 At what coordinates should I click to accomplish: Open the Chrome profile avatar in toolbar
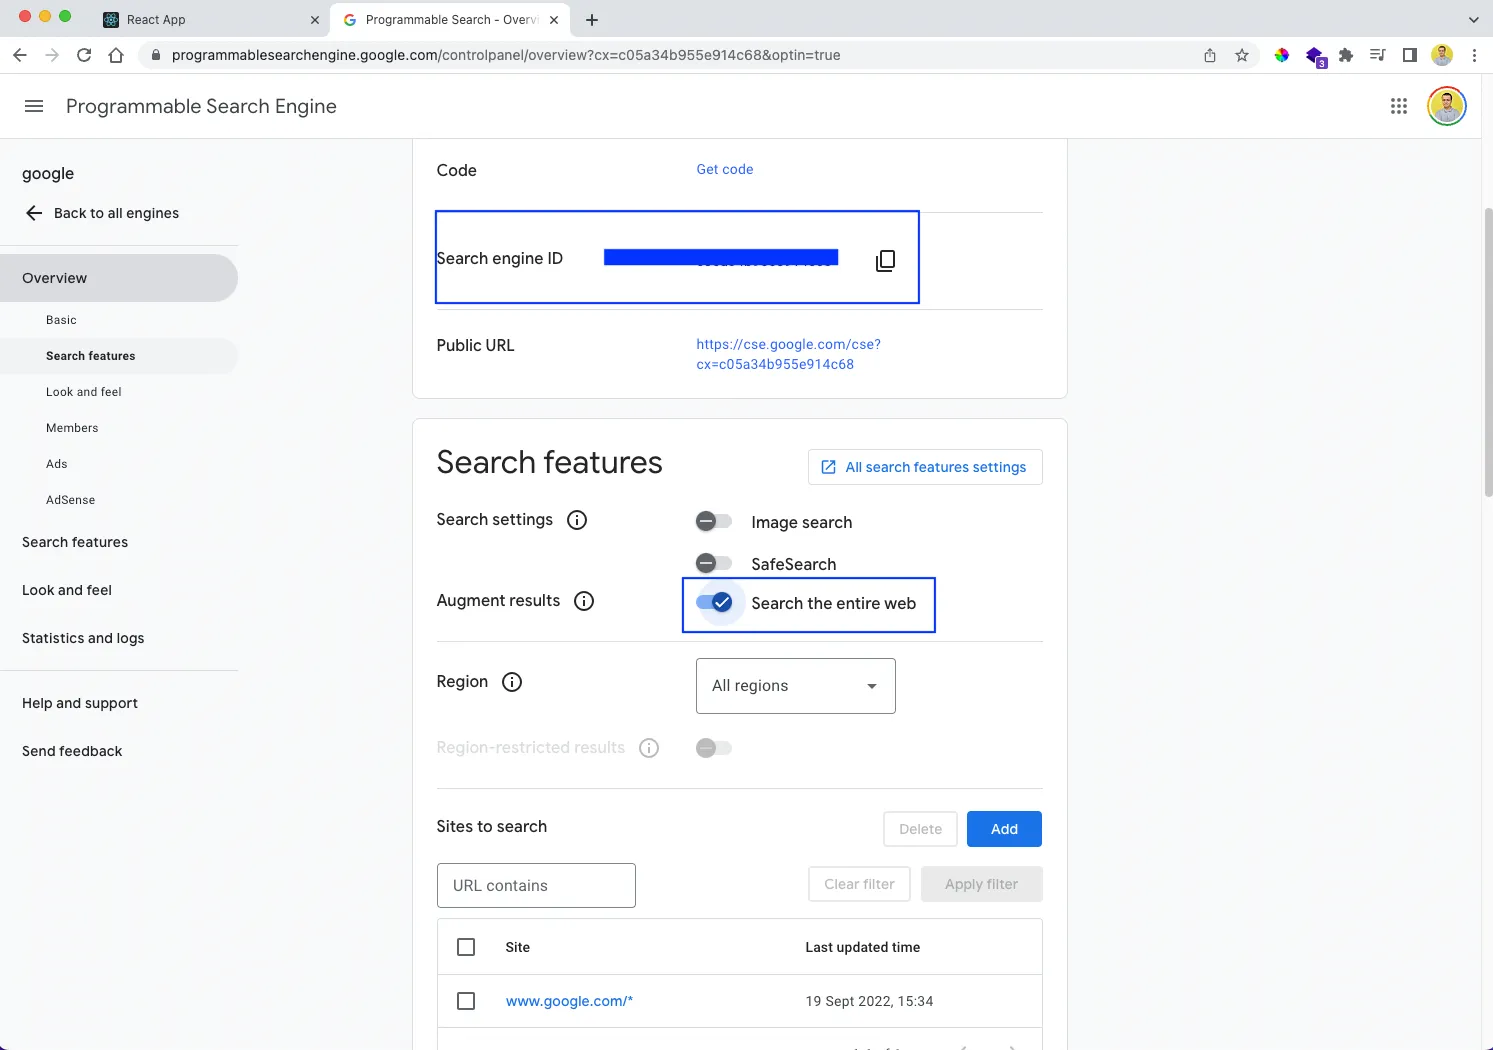click(x=1442, y=55)
